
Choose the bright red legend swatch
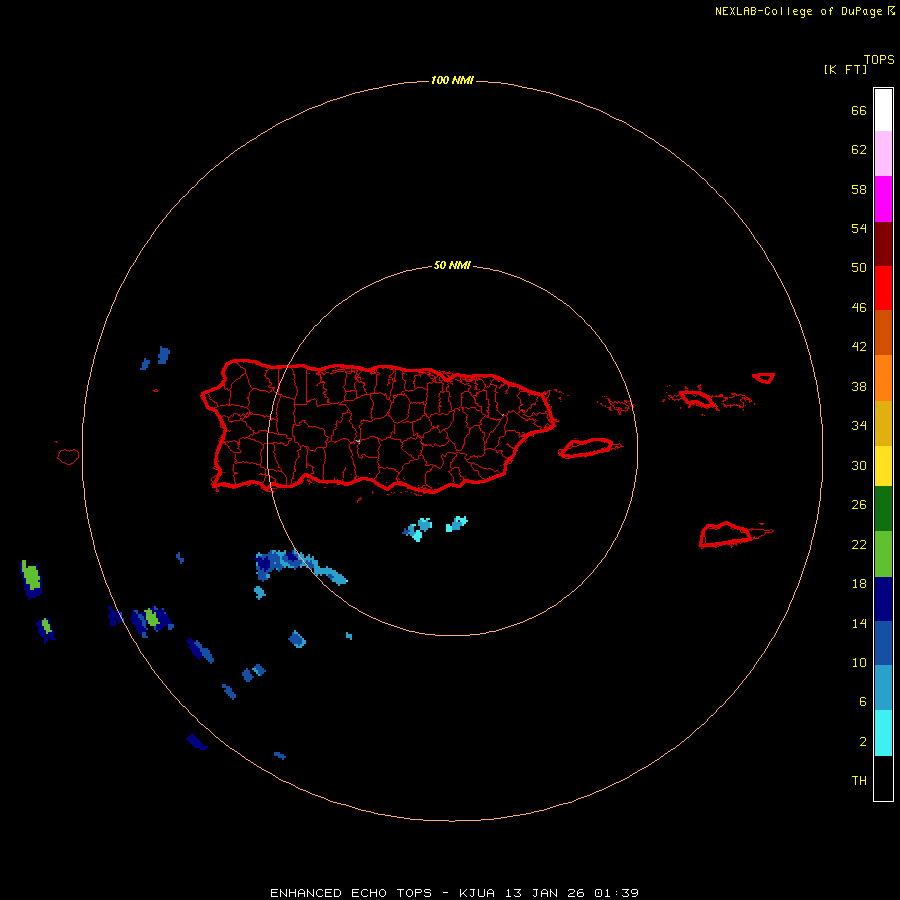point(883,288)
